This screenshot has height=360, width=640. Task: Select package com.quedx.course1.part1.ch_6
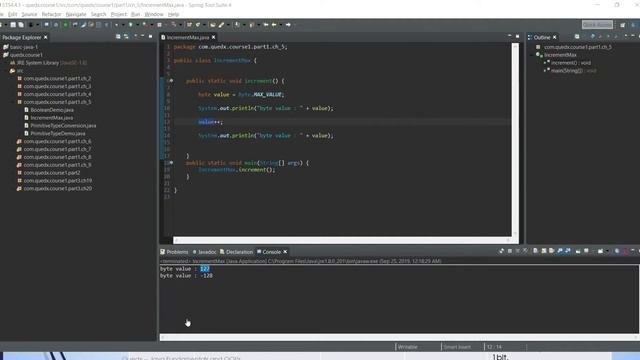[57, 141]
